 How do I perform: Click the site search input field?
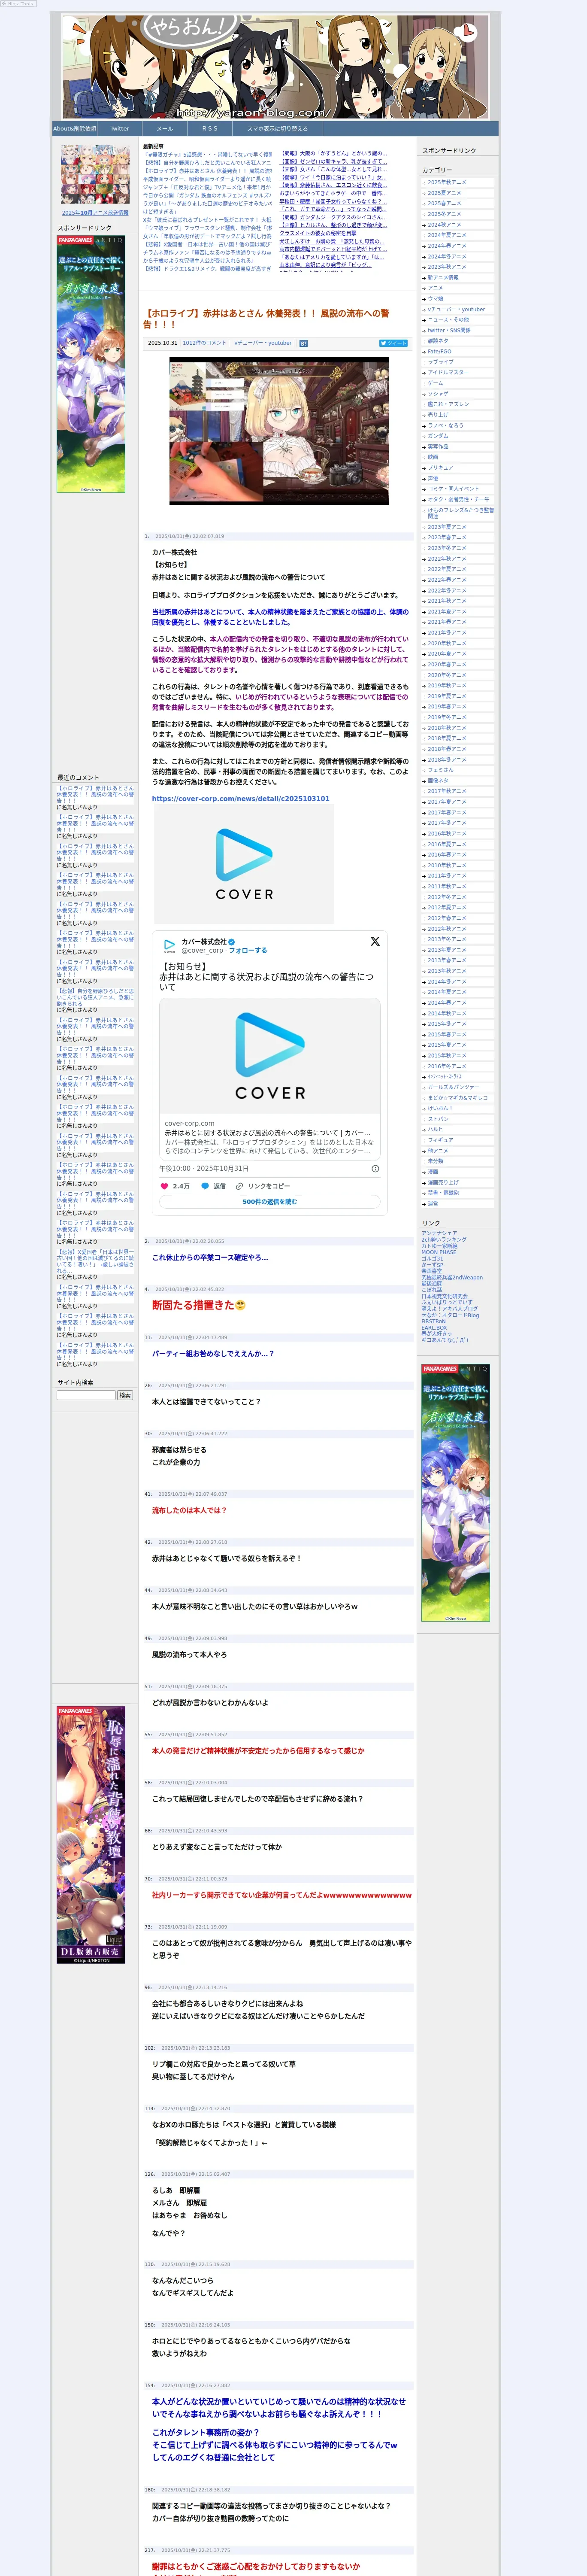(86, 1395)
